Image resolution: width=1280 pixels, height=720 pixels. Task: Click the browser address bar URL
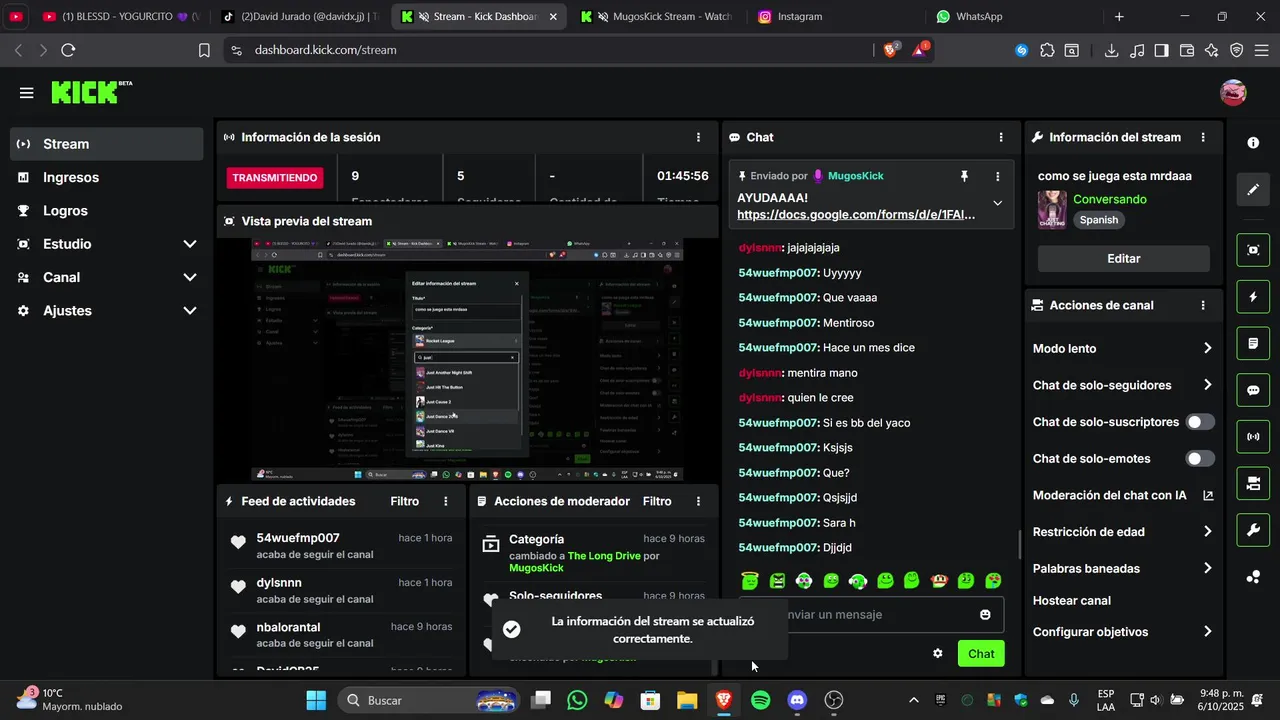coord(326,50)
